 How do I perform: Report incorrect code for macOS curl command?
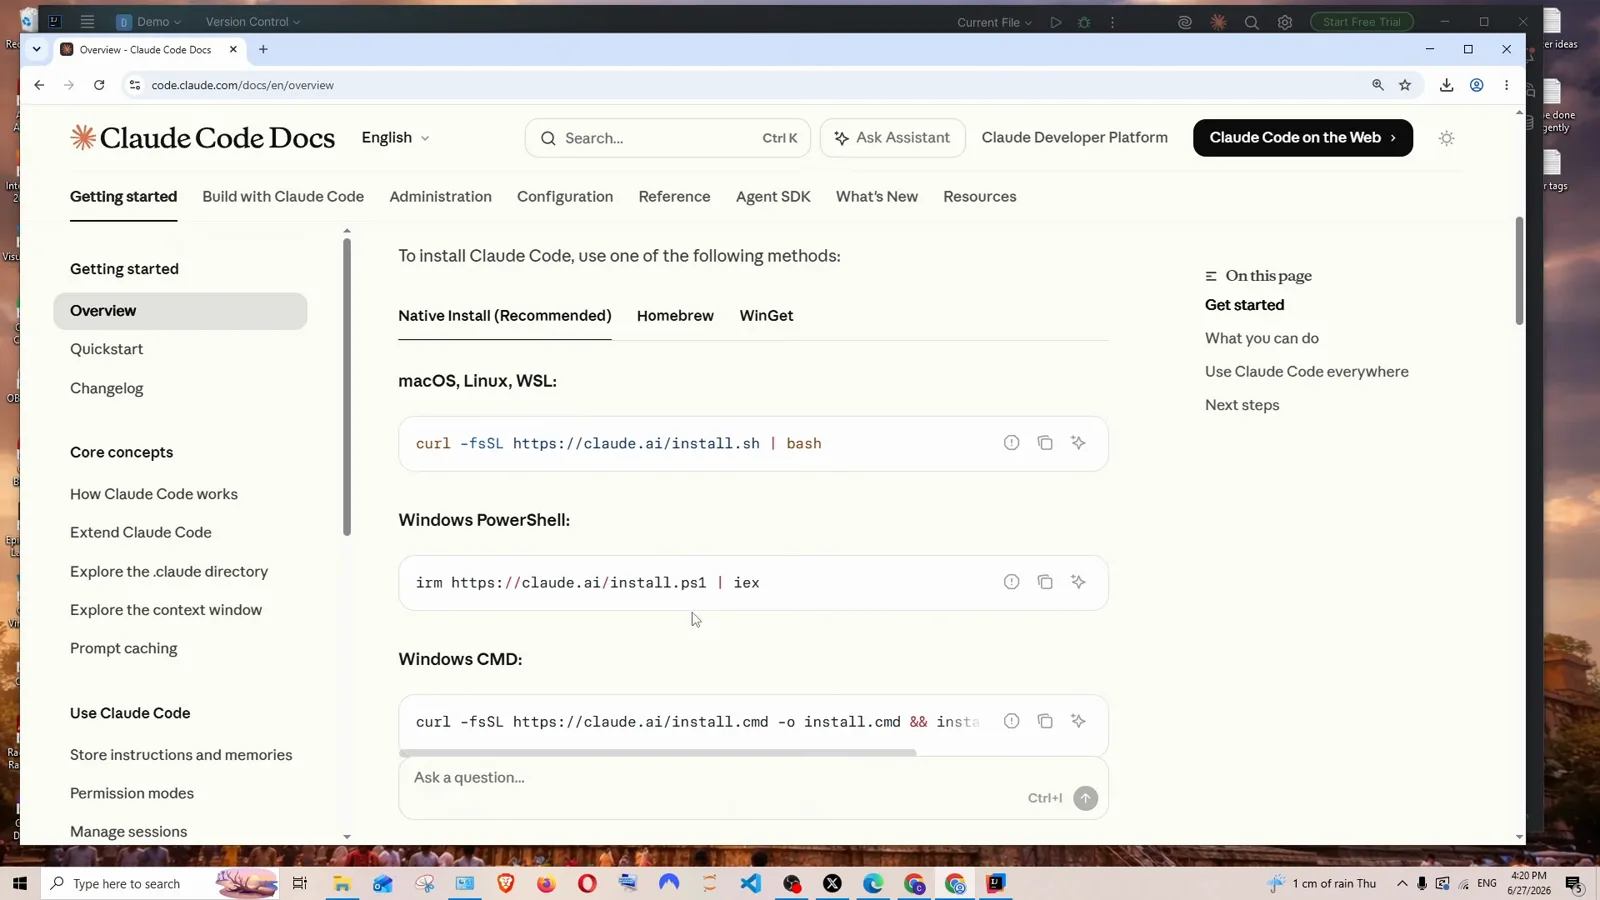(x=1012, y=443)
